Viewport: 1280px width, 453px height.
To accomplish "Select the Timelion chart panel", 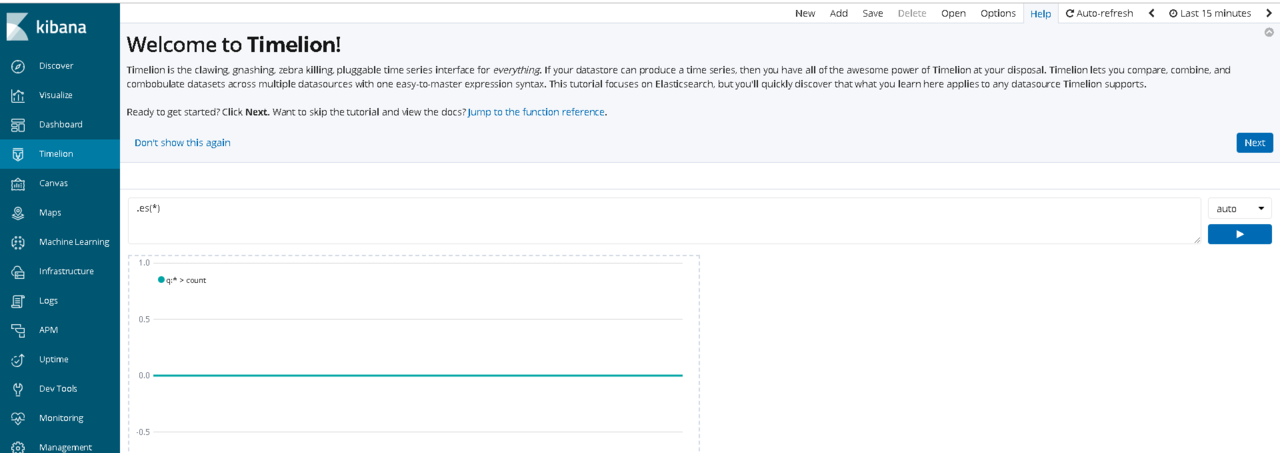I will 413,354.
